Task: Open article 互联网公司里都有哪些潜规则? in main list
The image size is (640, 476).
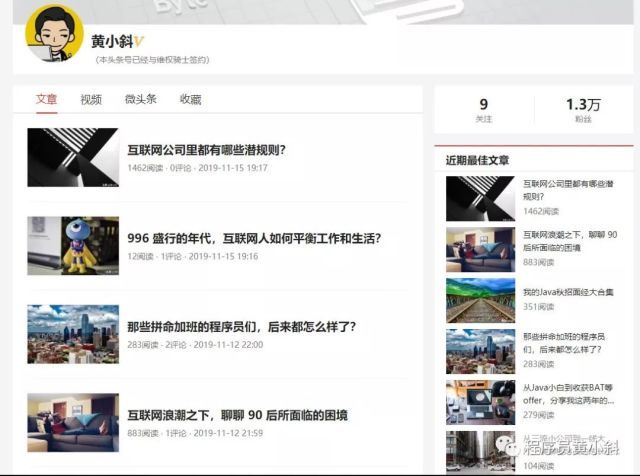Action: point(207,150)
